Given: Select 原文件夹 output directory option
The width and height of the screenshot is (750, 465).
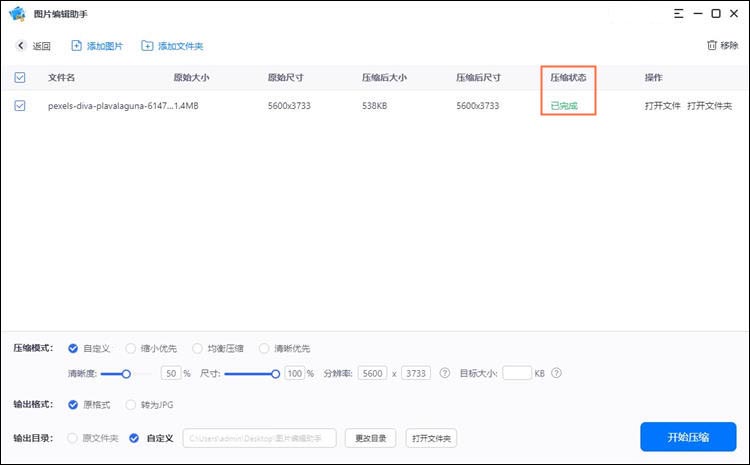Looking at the screenshot, I should coord(72,438).
